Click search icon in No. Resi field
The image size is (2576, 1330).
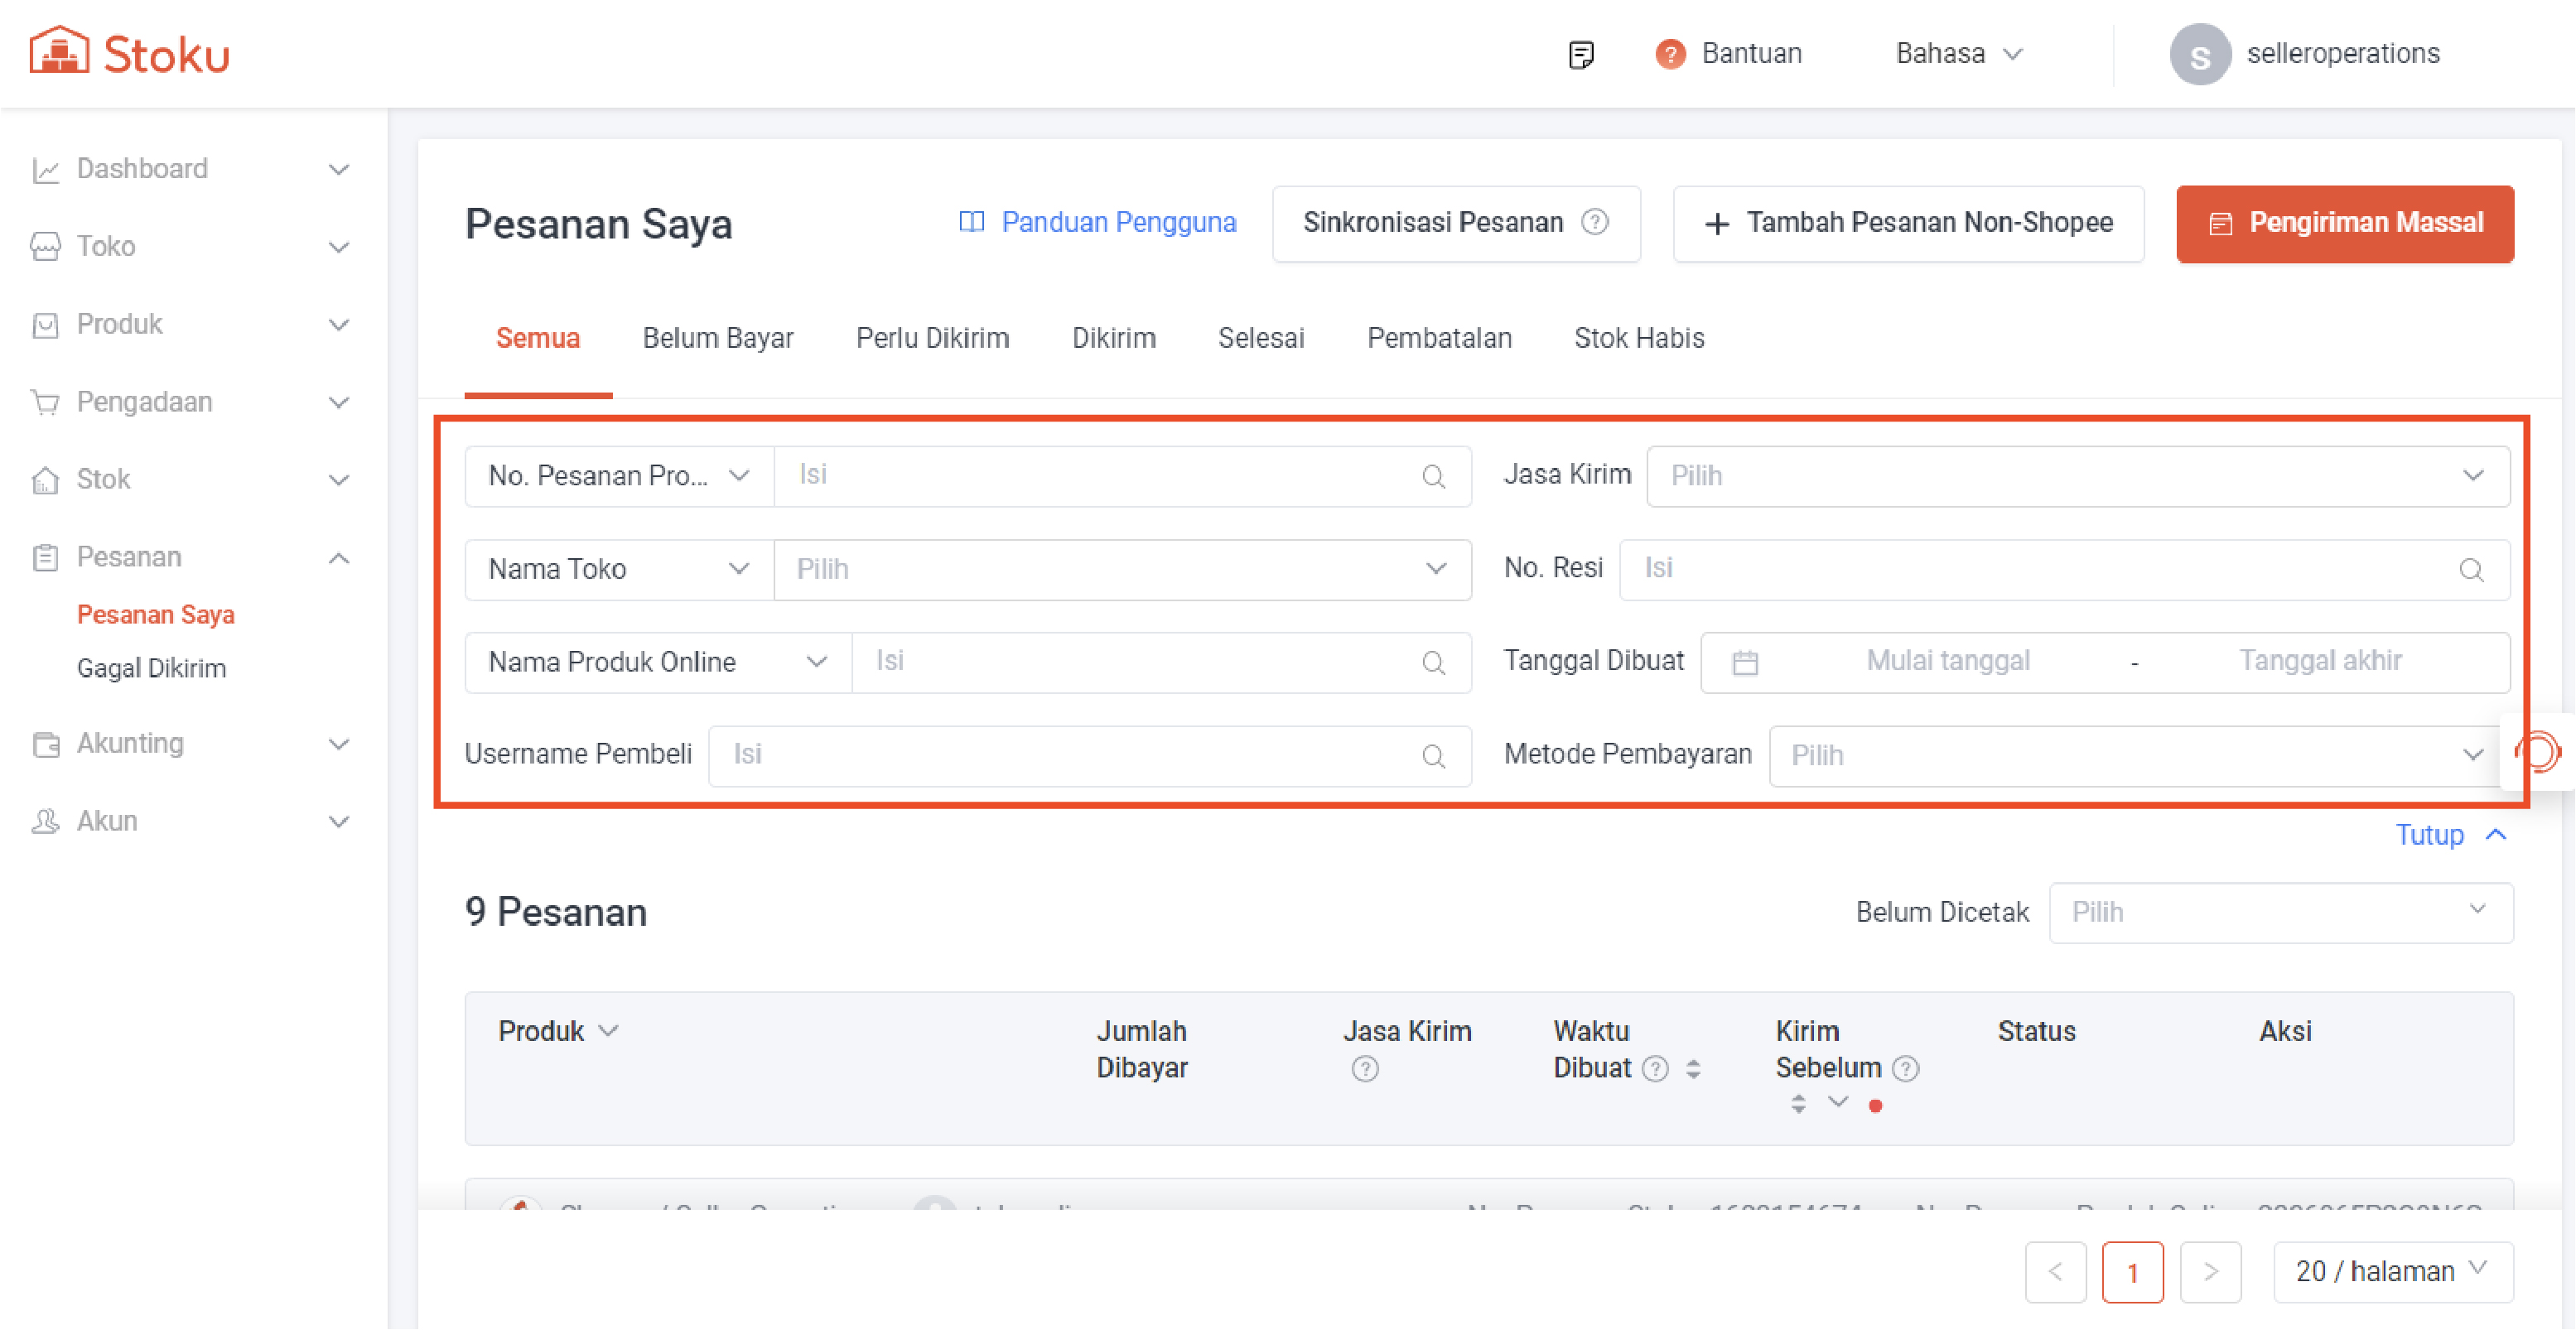[2471, 570]
